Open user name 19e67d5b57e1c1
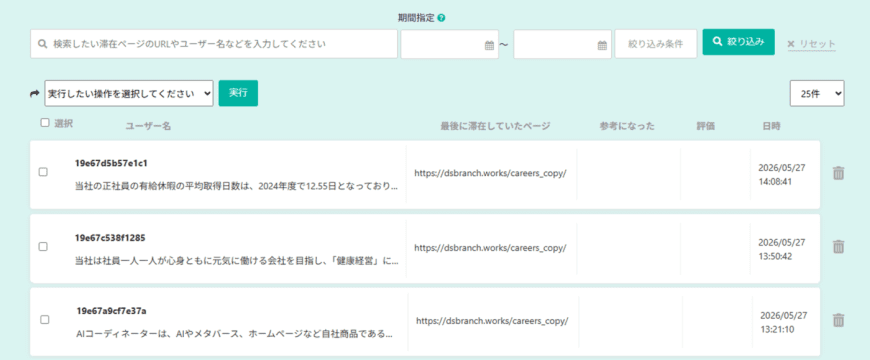The image size is (870, 360). [111, 163]
